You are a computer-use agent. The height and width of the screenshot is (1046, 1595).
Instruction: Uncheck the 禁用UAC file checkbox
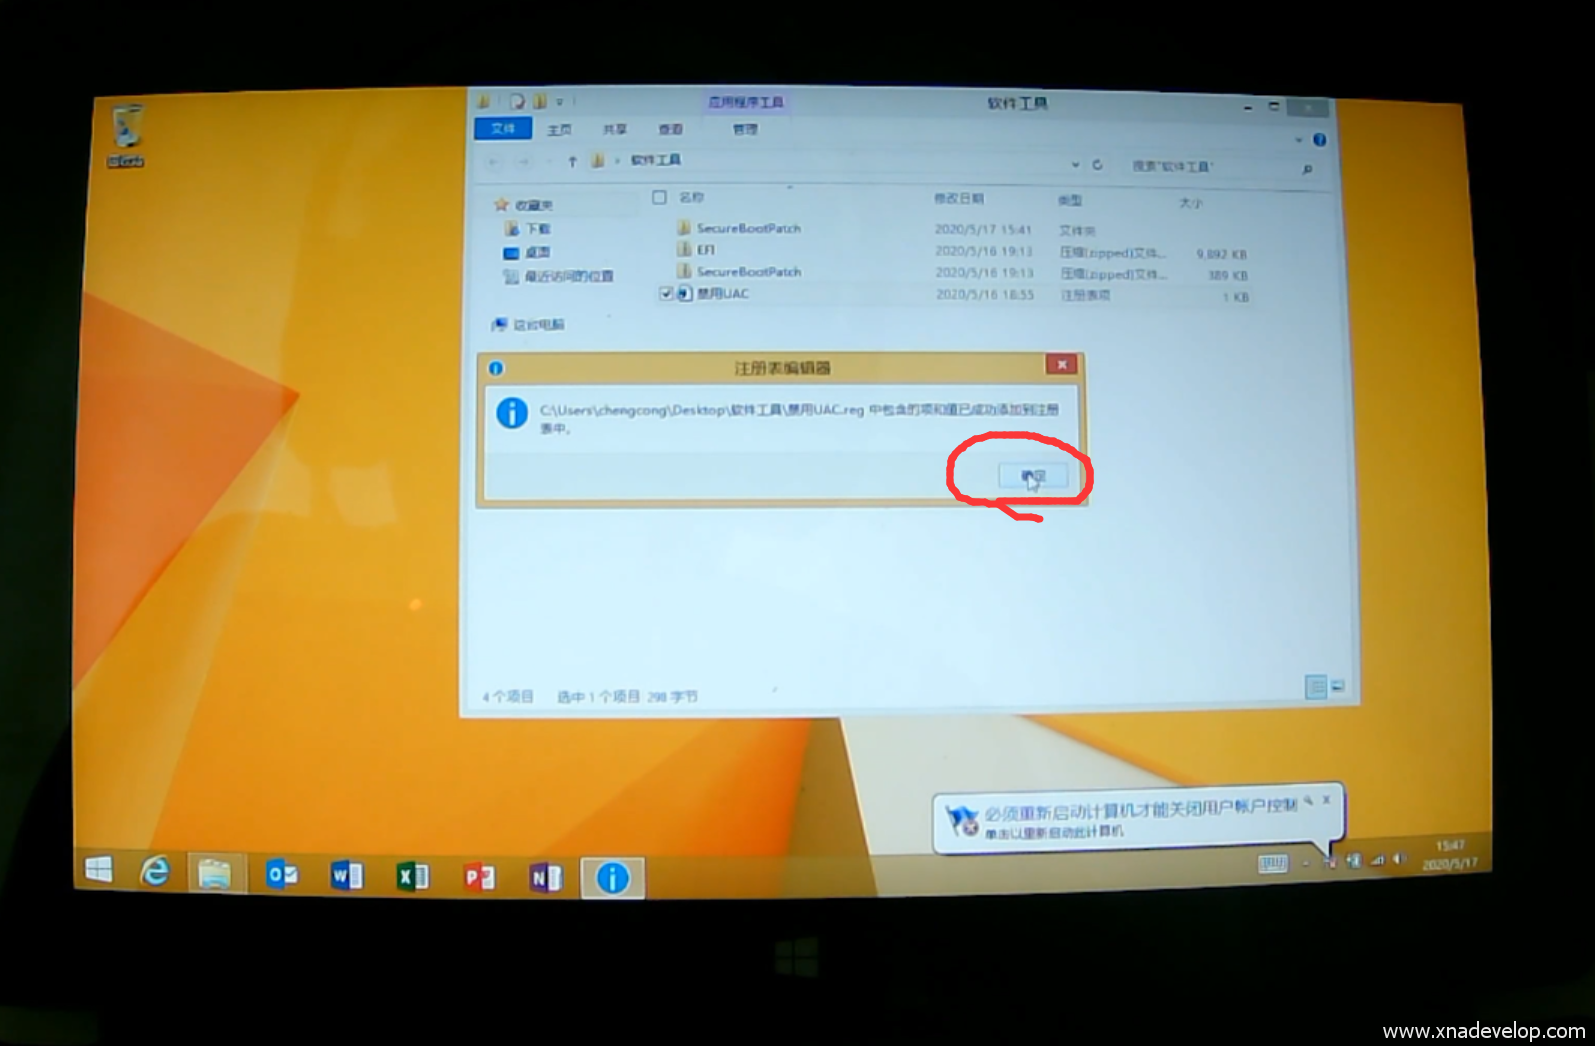tap(666, 293)
